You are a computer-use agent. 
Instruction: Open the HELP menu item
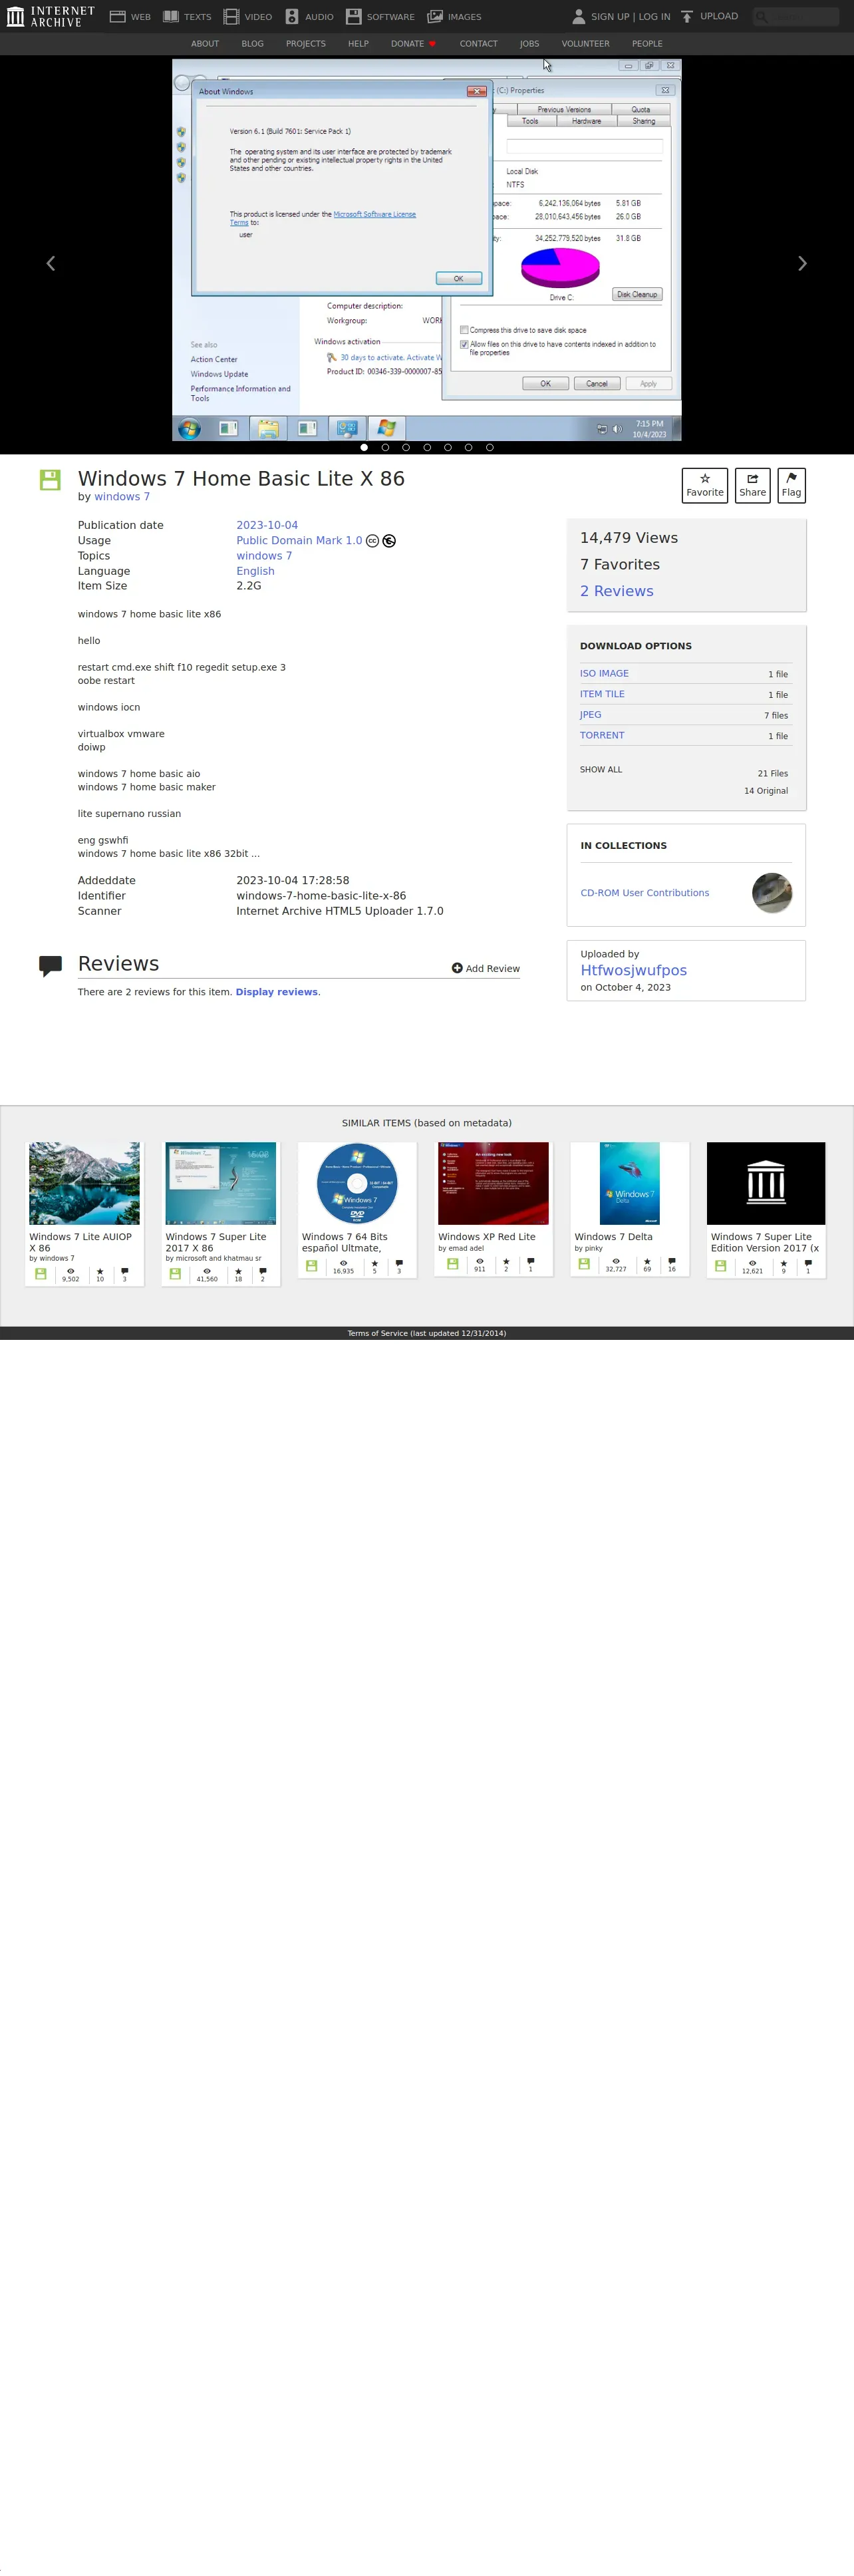tap(358, 44)
